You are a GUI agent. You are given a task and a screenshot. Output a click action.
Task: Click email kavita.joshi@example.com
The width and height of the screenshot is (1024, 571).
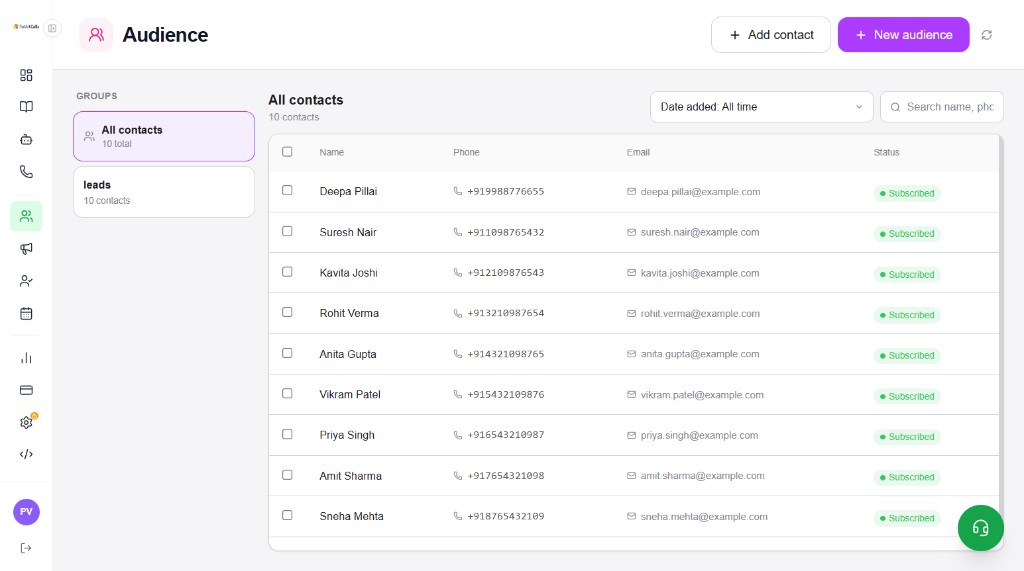(700, 273)
